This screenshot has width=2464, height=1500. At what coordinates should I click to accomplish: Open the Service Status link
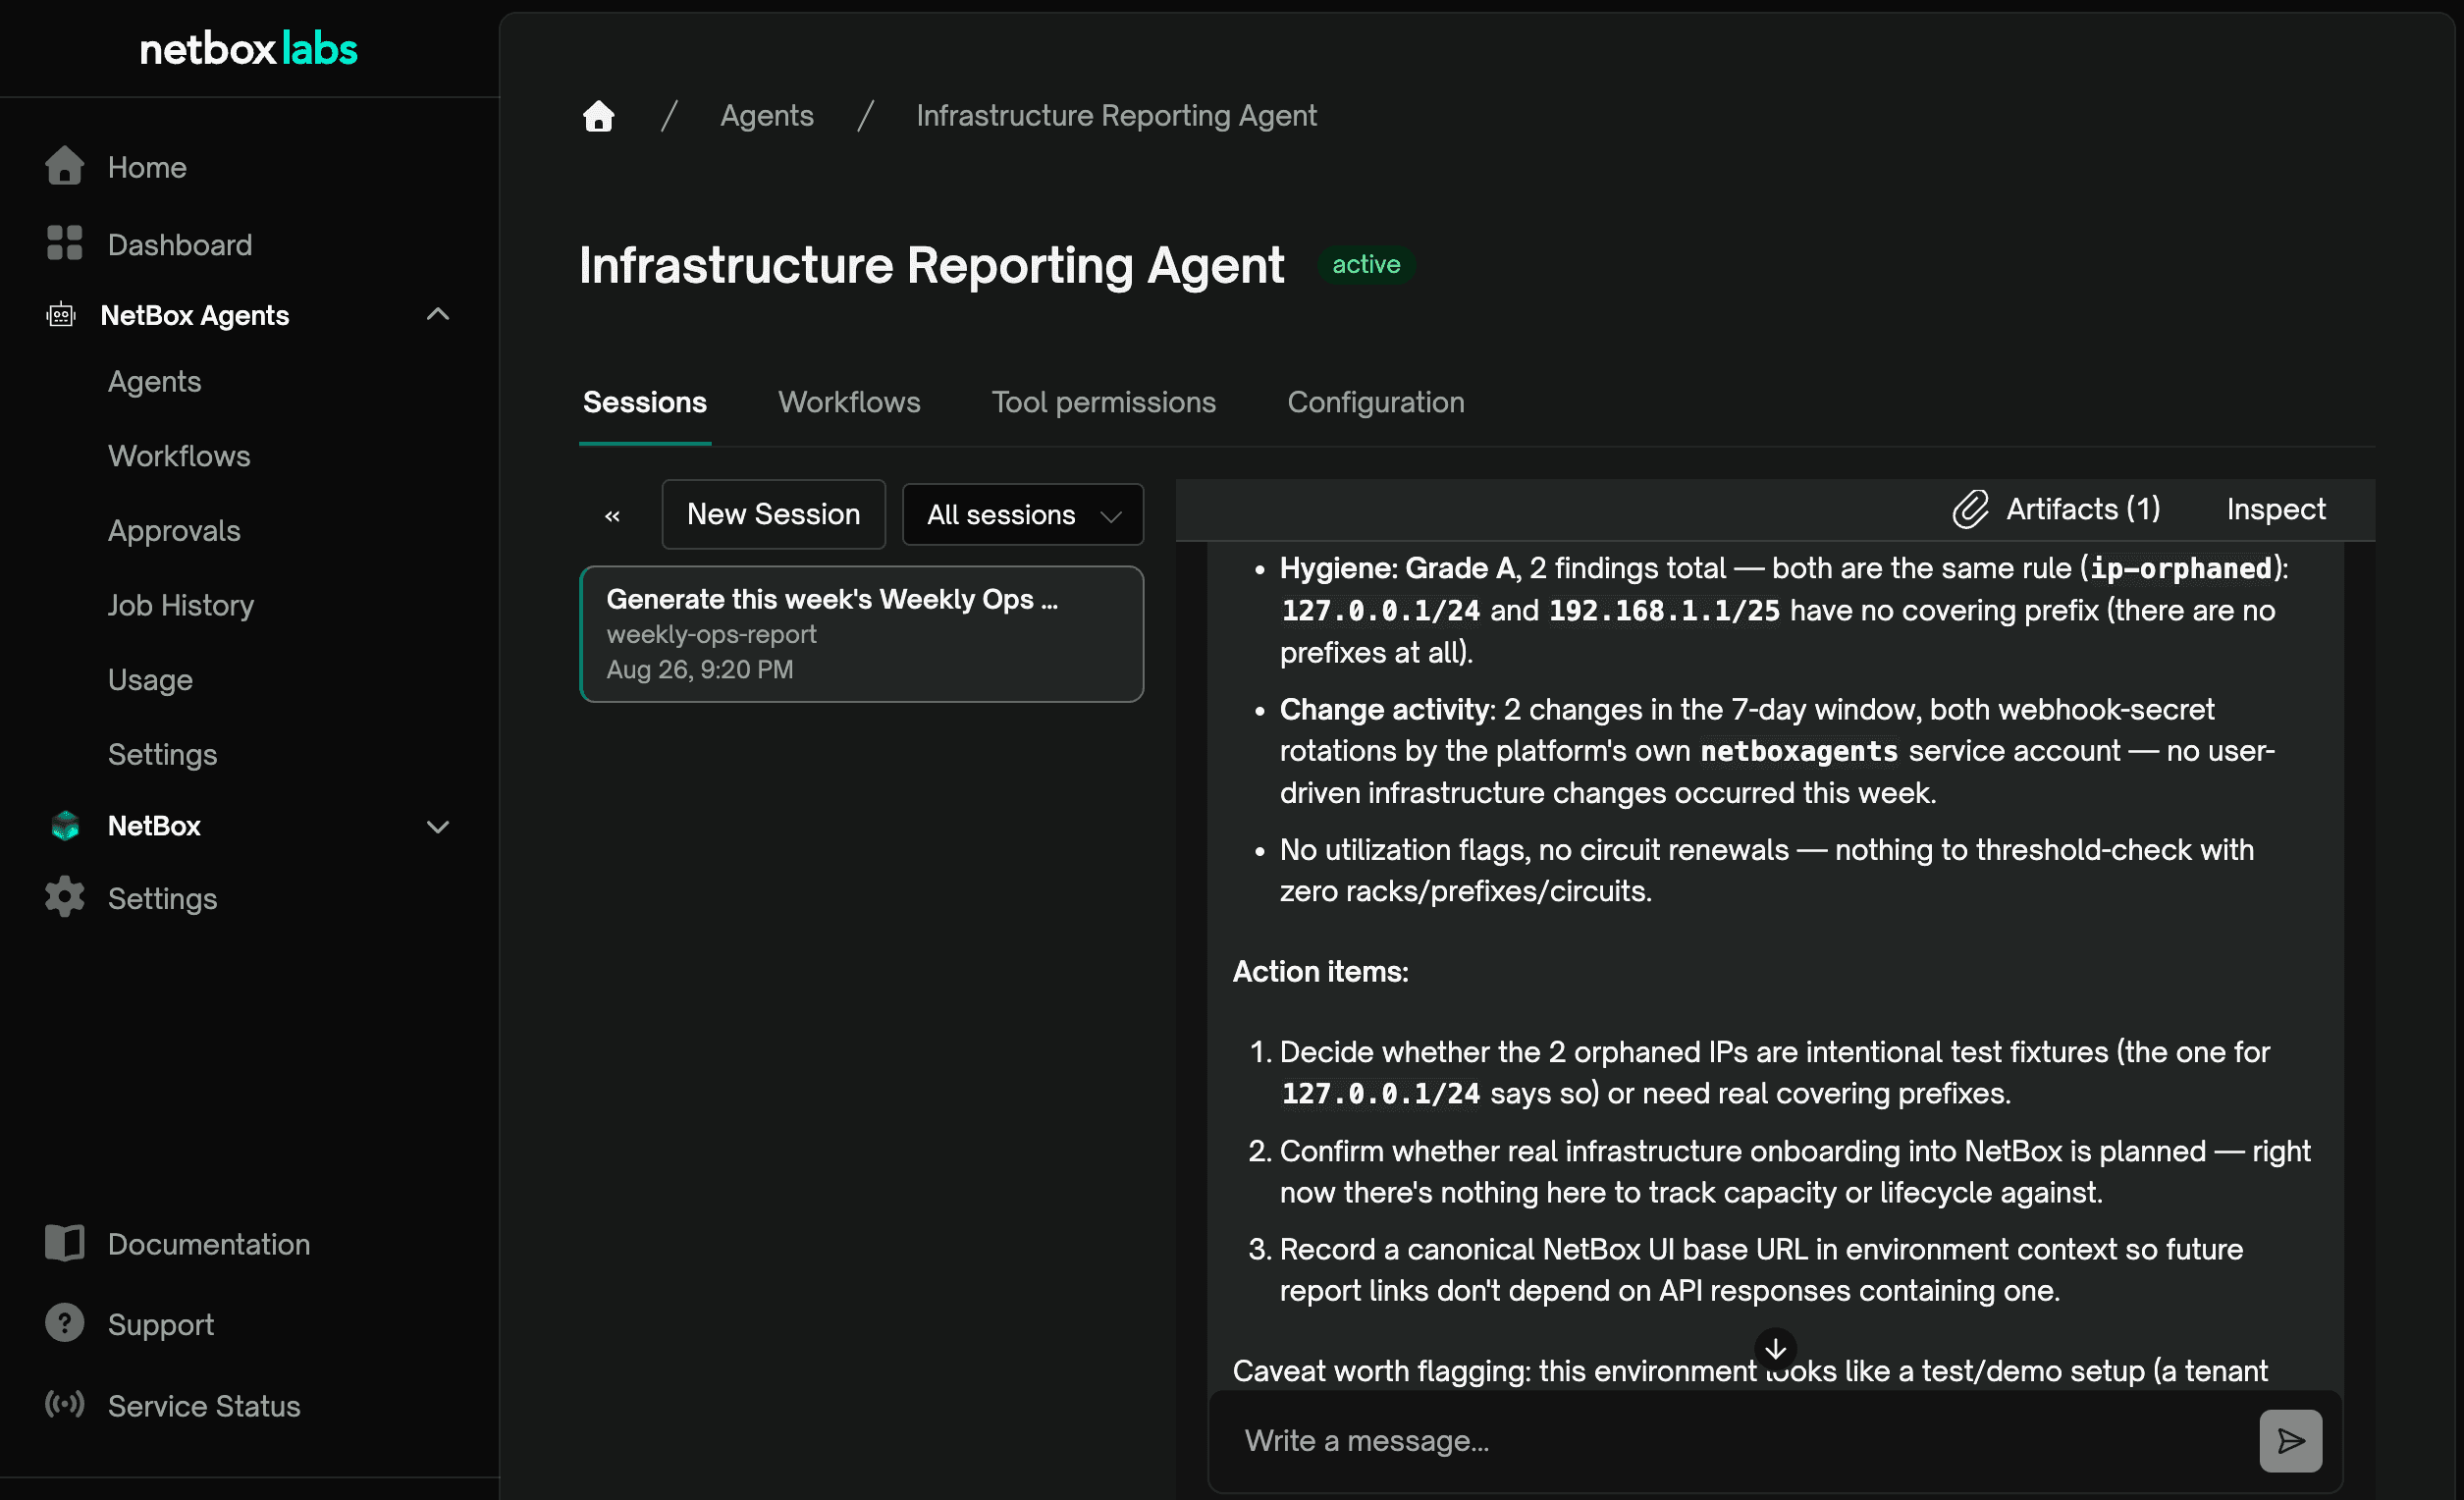204,1405
